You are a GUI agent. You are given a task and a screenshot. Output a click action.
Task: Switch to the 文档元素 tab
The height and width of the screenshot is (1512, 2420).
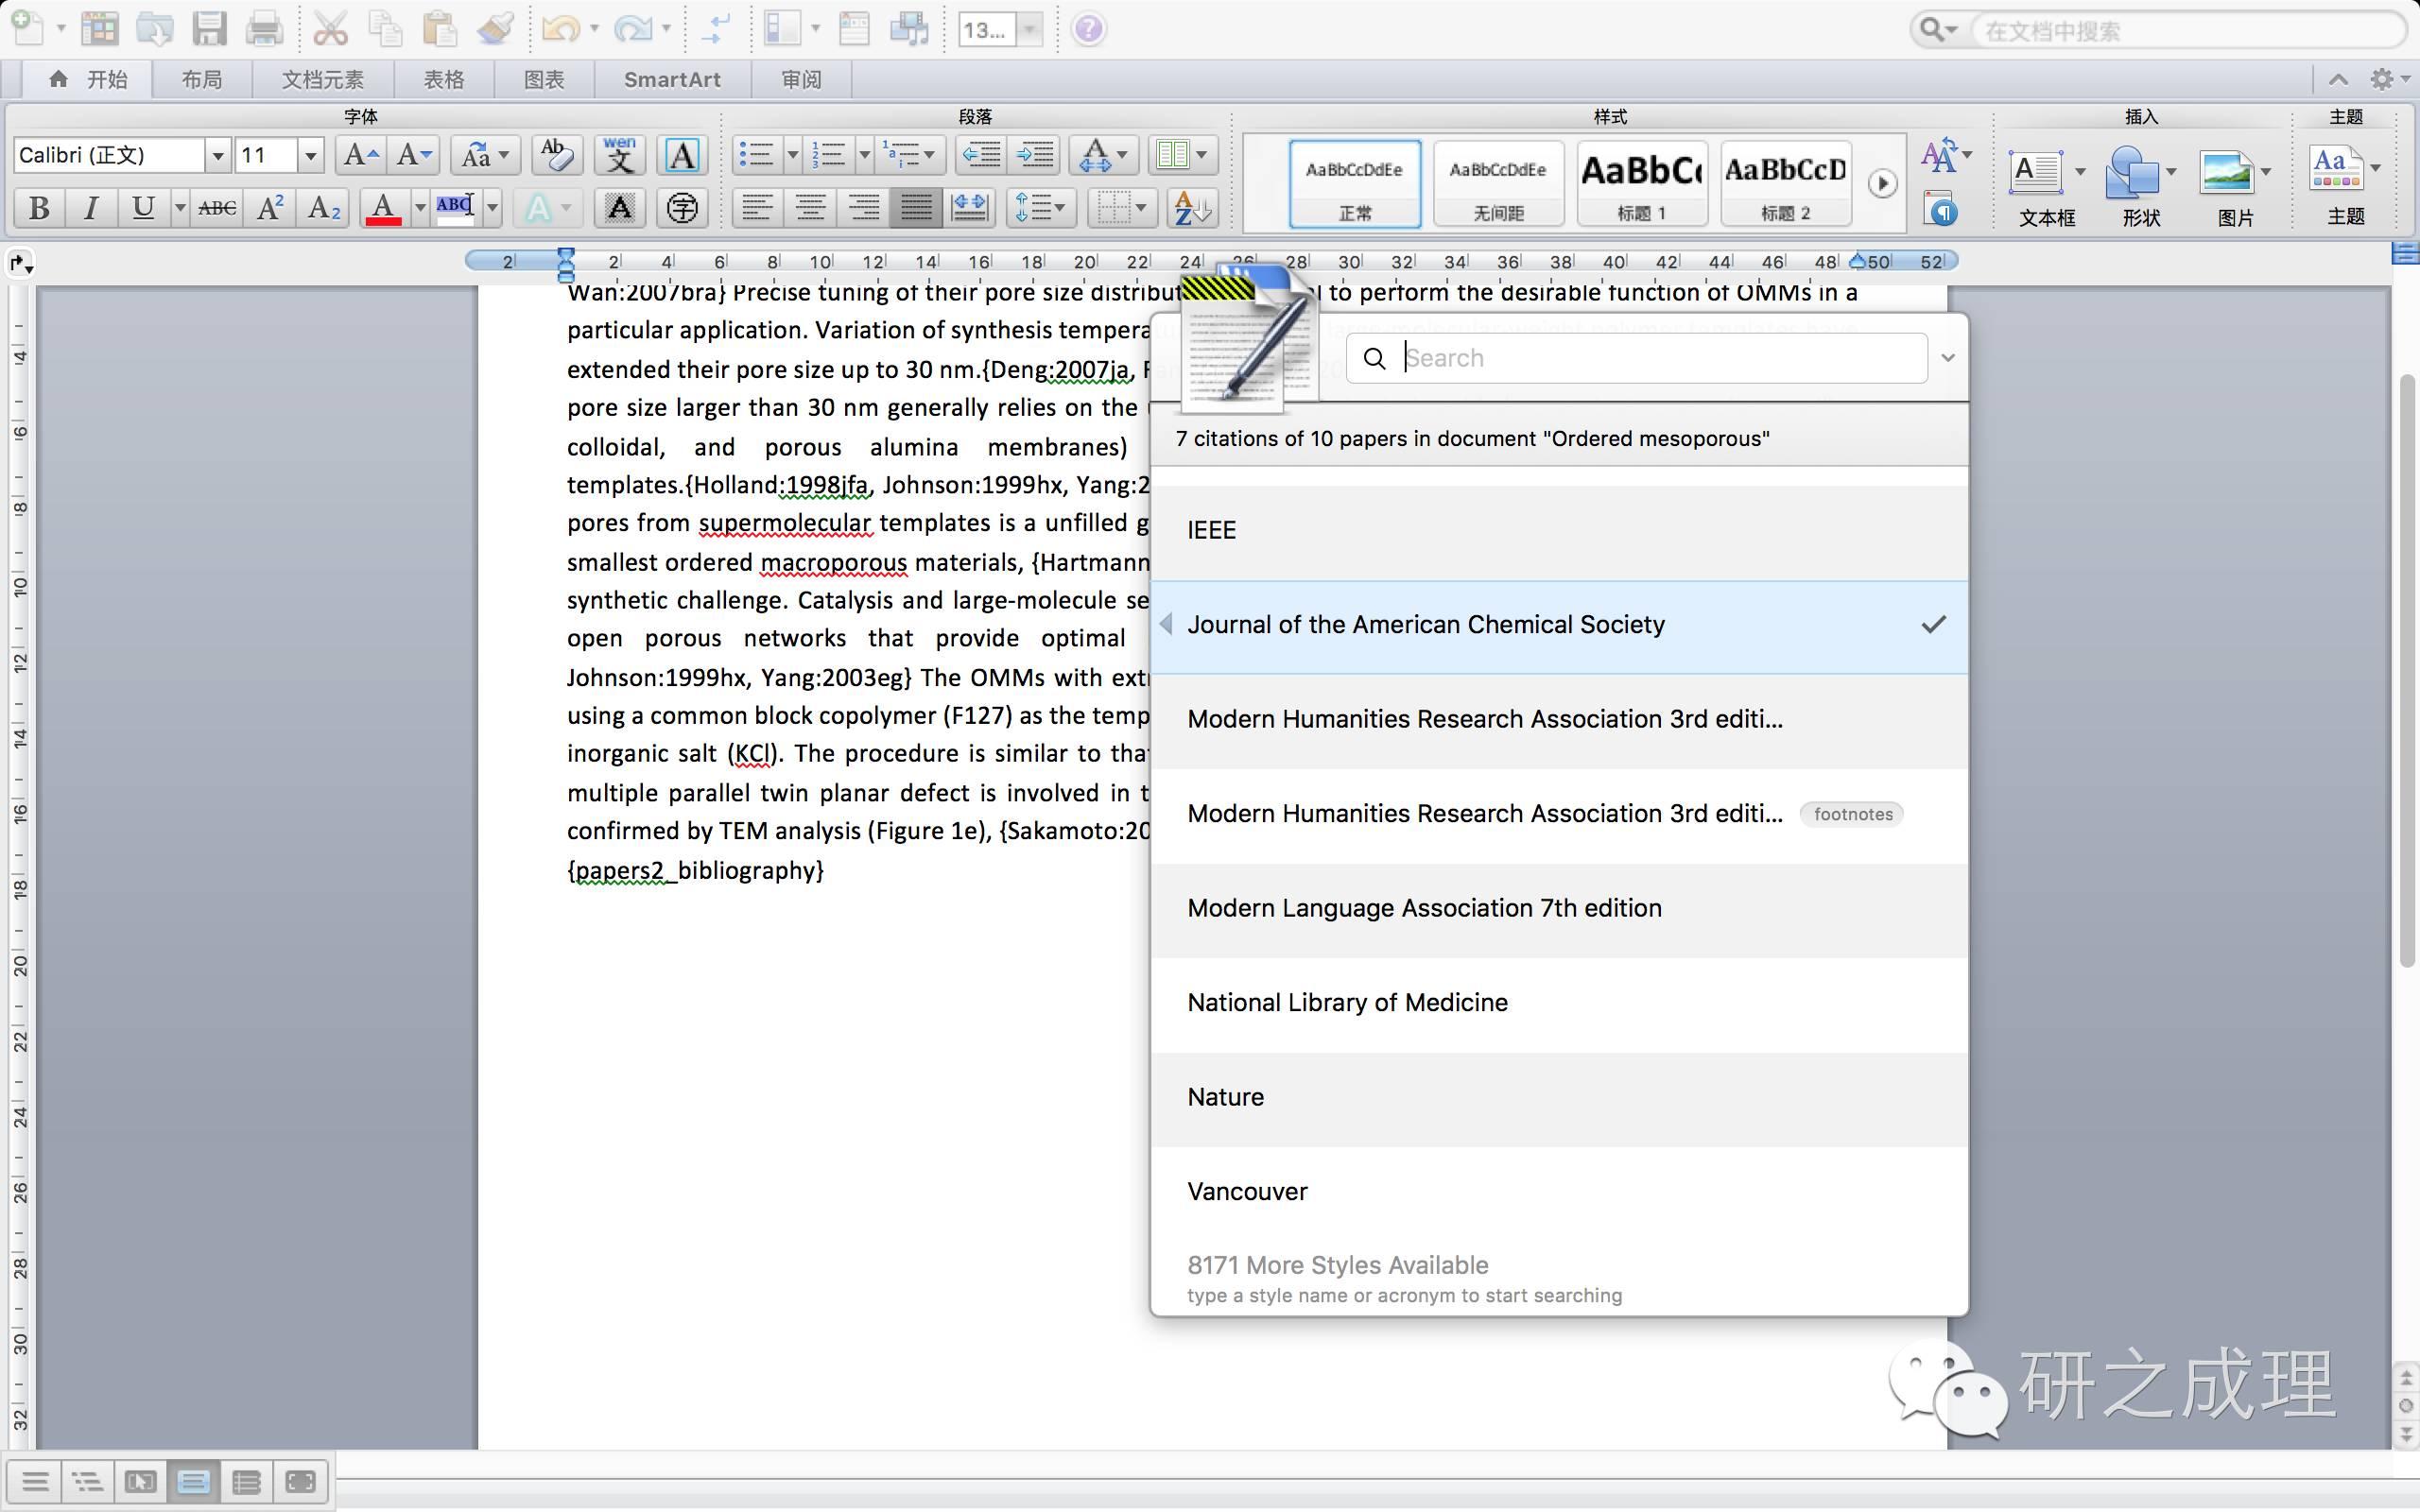coord(322,79)
